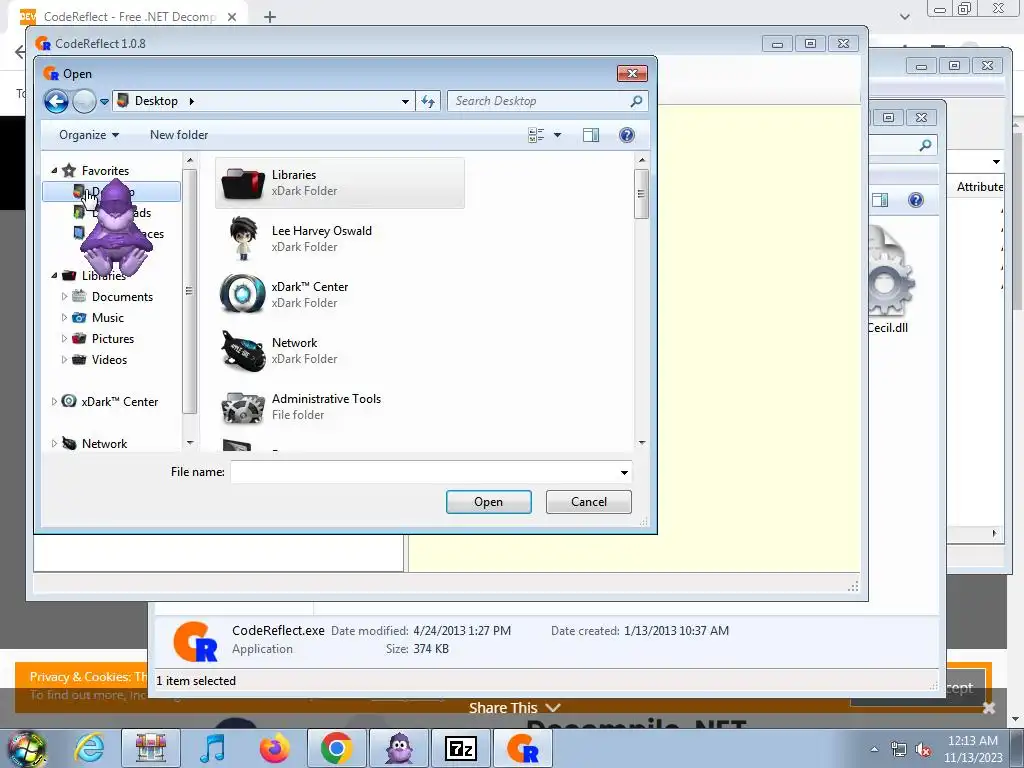The image size is (1024, 768).
Task: Click navigation pane scroll down arrow
Action: [189, 443]
